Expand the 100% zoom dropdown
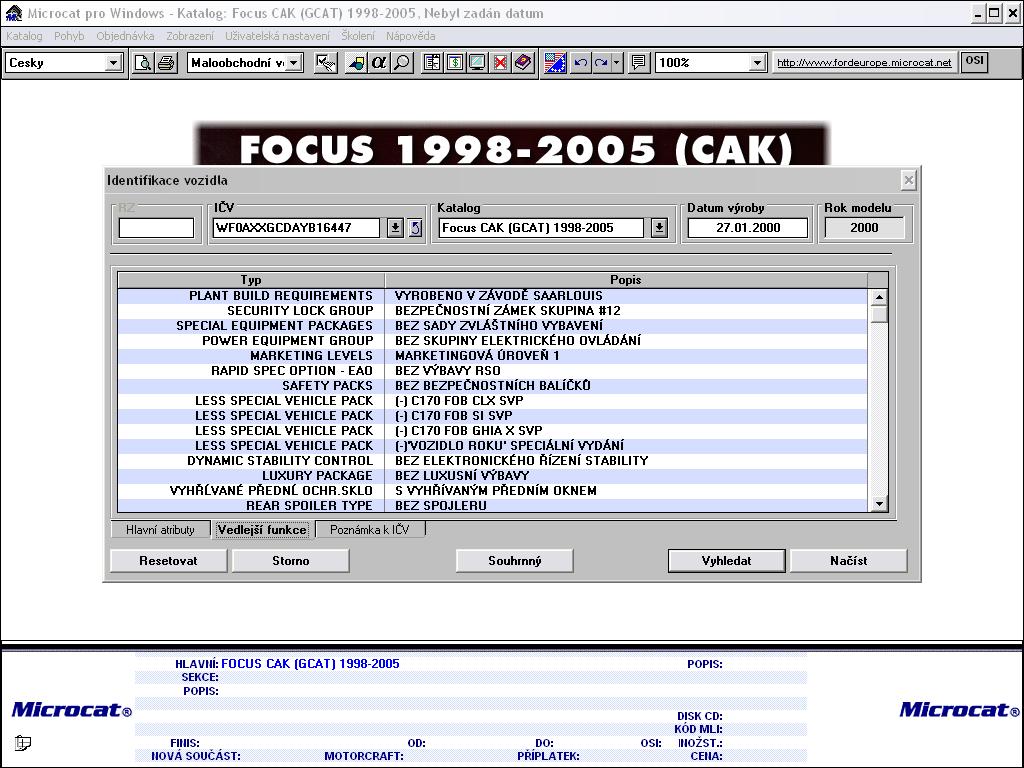This screenshot has height=768, width=1024. [757, 63]
